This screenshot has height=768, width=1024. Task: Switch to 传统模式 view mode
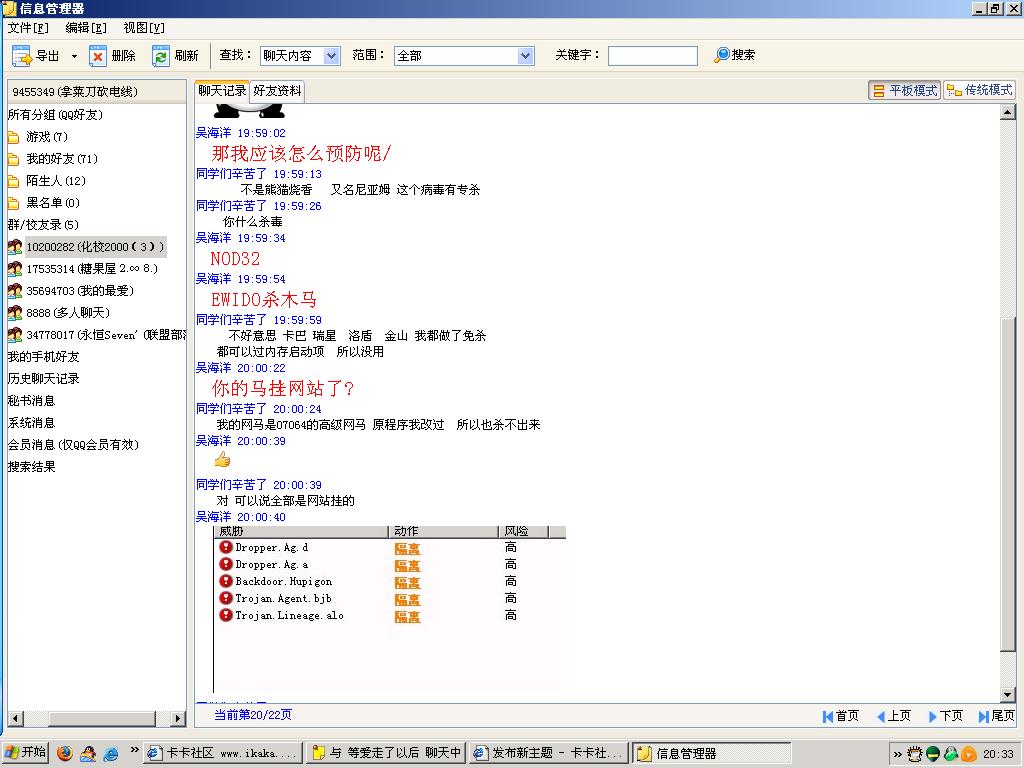[980, 90]
